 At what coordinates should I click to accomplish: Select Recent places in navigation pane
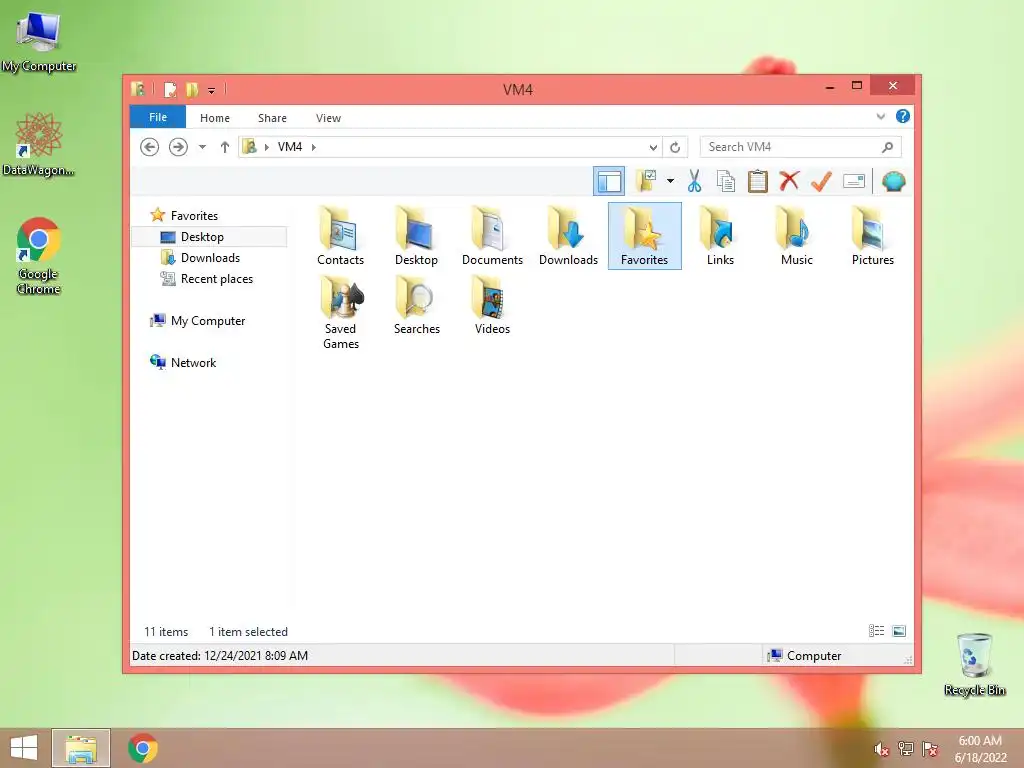pos(217,279)
